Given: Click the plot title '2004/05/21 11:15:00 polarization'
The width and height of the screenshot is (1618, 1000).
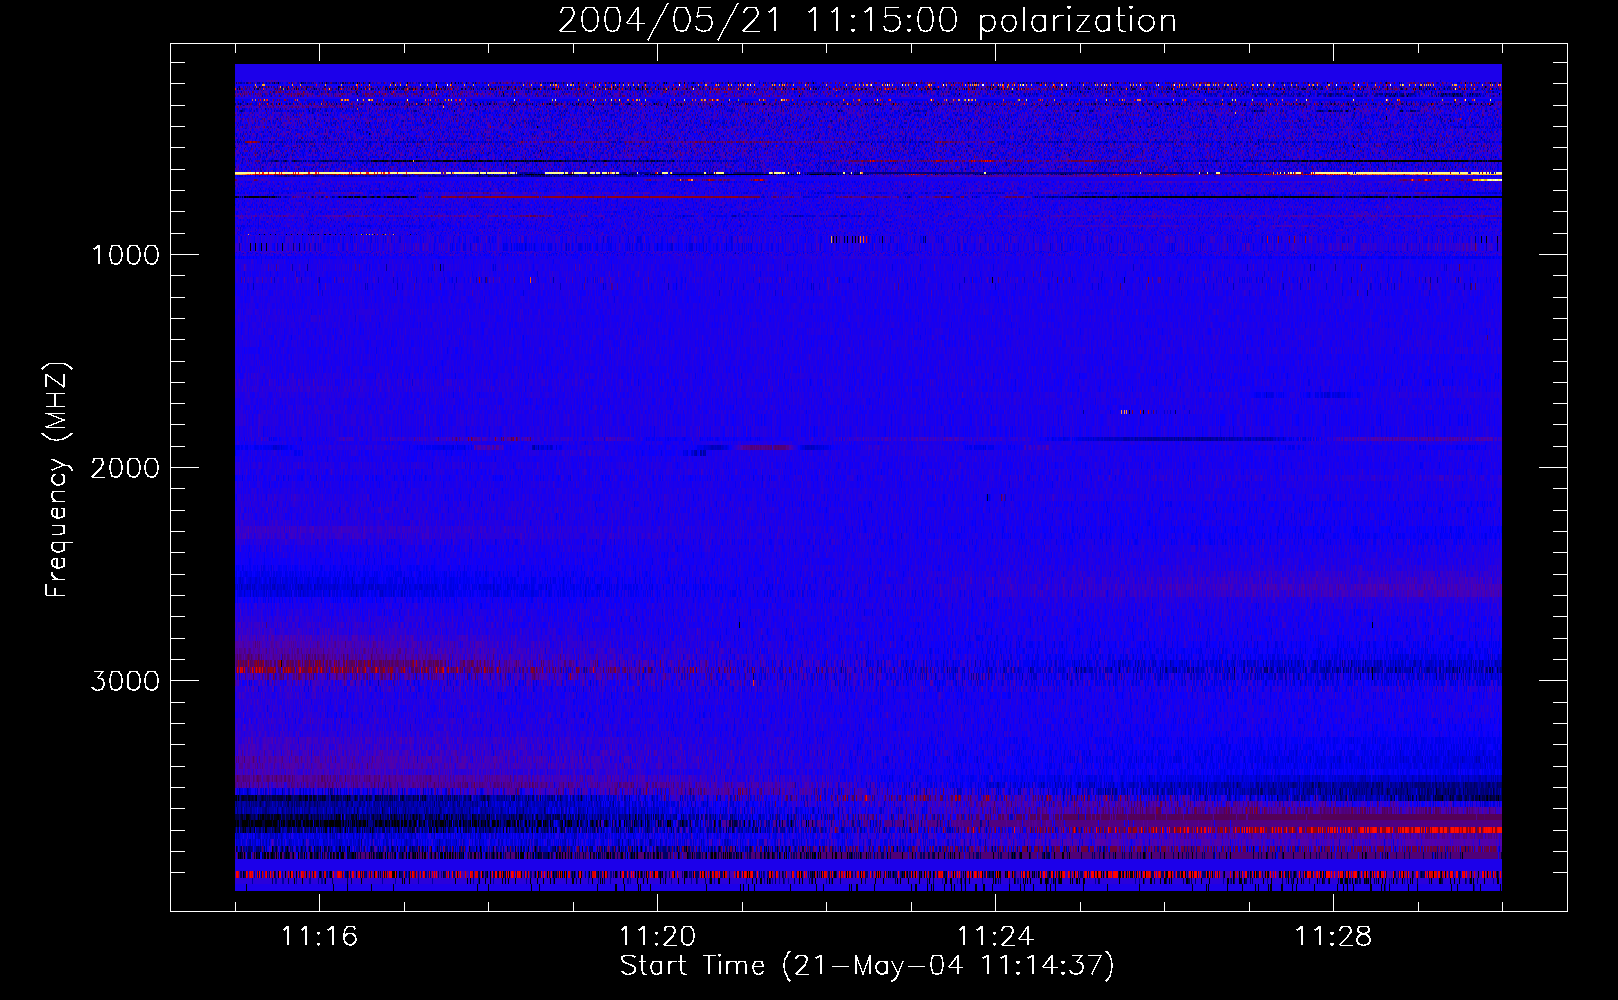Looking at the screenshot, I should pos(867,21).
